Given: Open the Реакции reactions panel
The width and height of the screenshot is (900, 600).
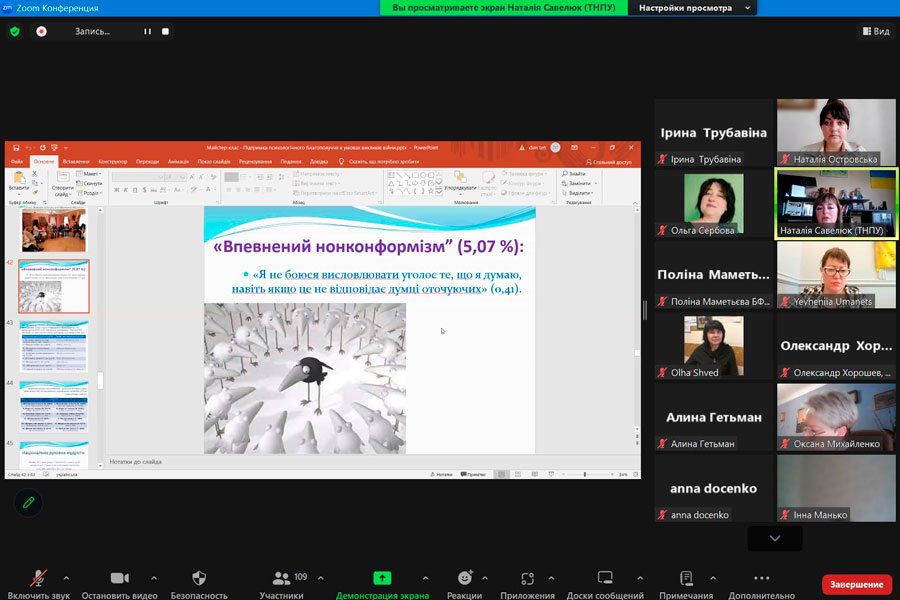Looking at the screenshot, I should click(x=464, y=578).
